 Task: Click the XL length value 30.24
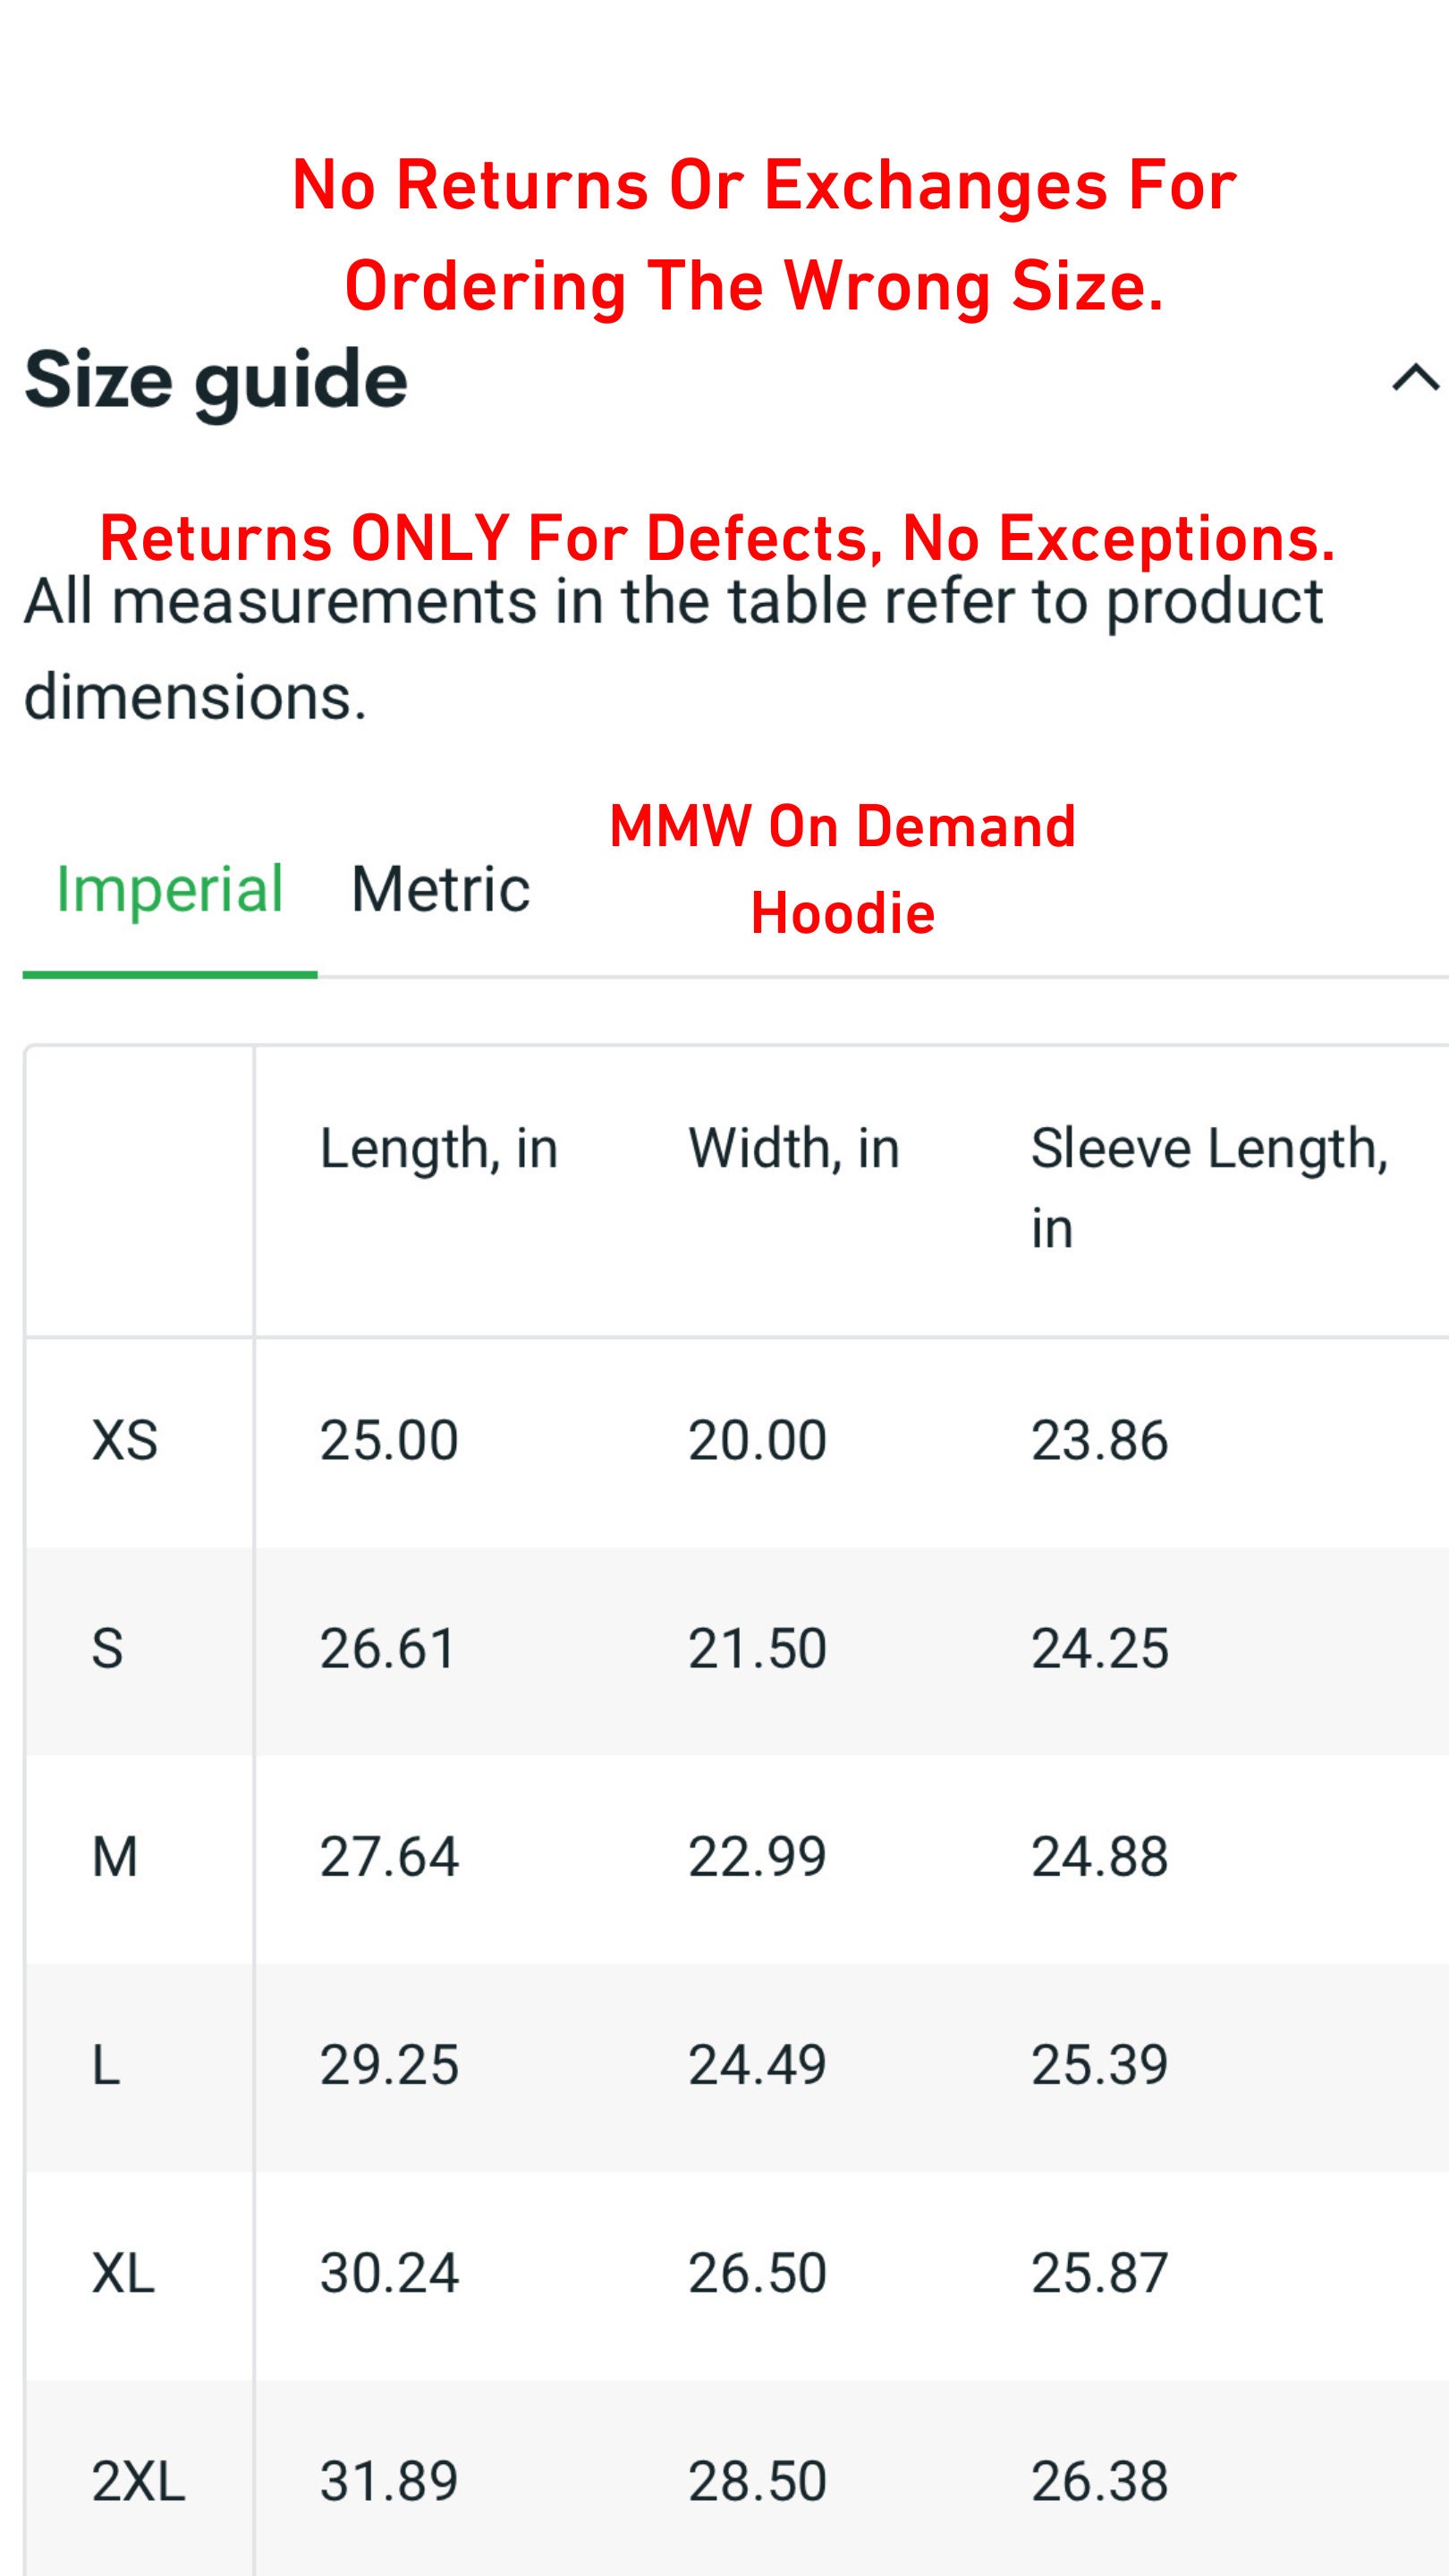[x=389, y=2273]
